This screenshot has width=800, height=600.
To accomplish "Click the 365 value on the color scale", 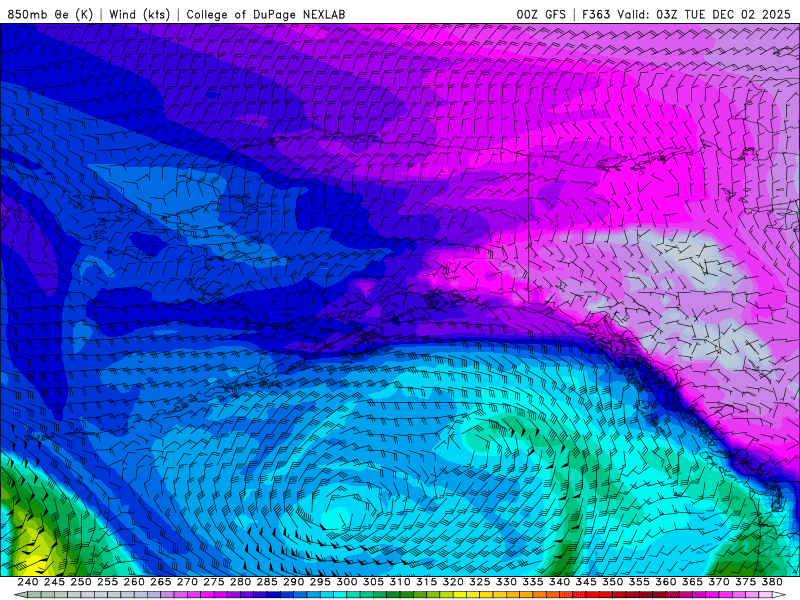I will (x=692, y=582).
